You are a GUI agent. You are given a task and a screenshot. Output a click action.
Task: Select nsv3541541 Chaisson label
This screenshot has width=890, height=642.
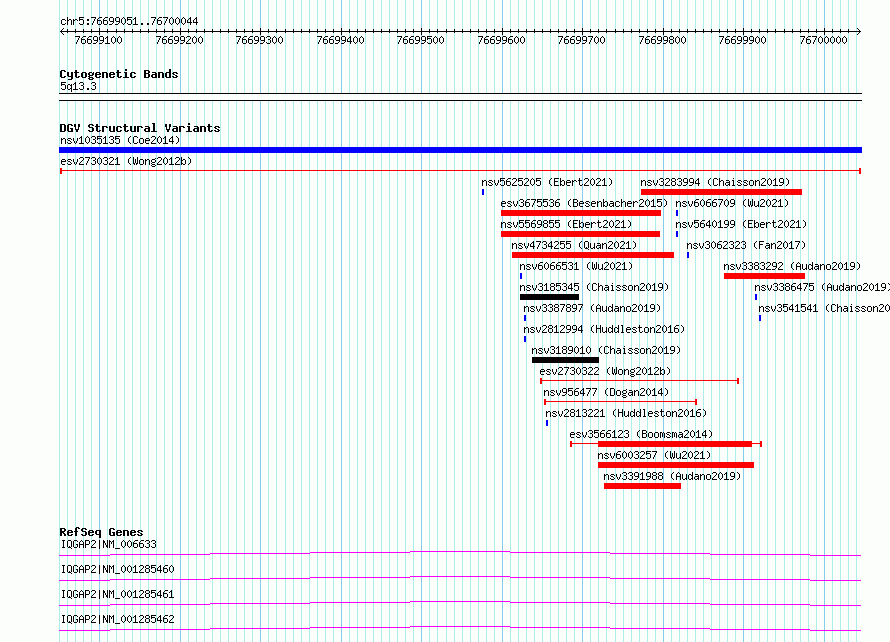pos(824,308)
